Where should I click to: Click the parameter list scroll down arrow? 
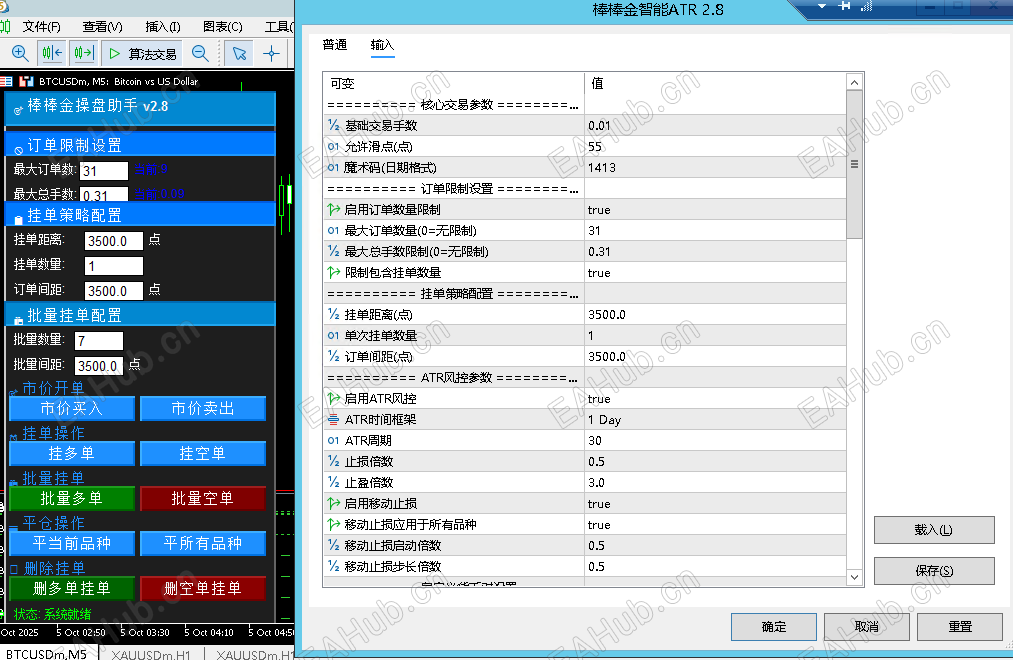(854, 577)
